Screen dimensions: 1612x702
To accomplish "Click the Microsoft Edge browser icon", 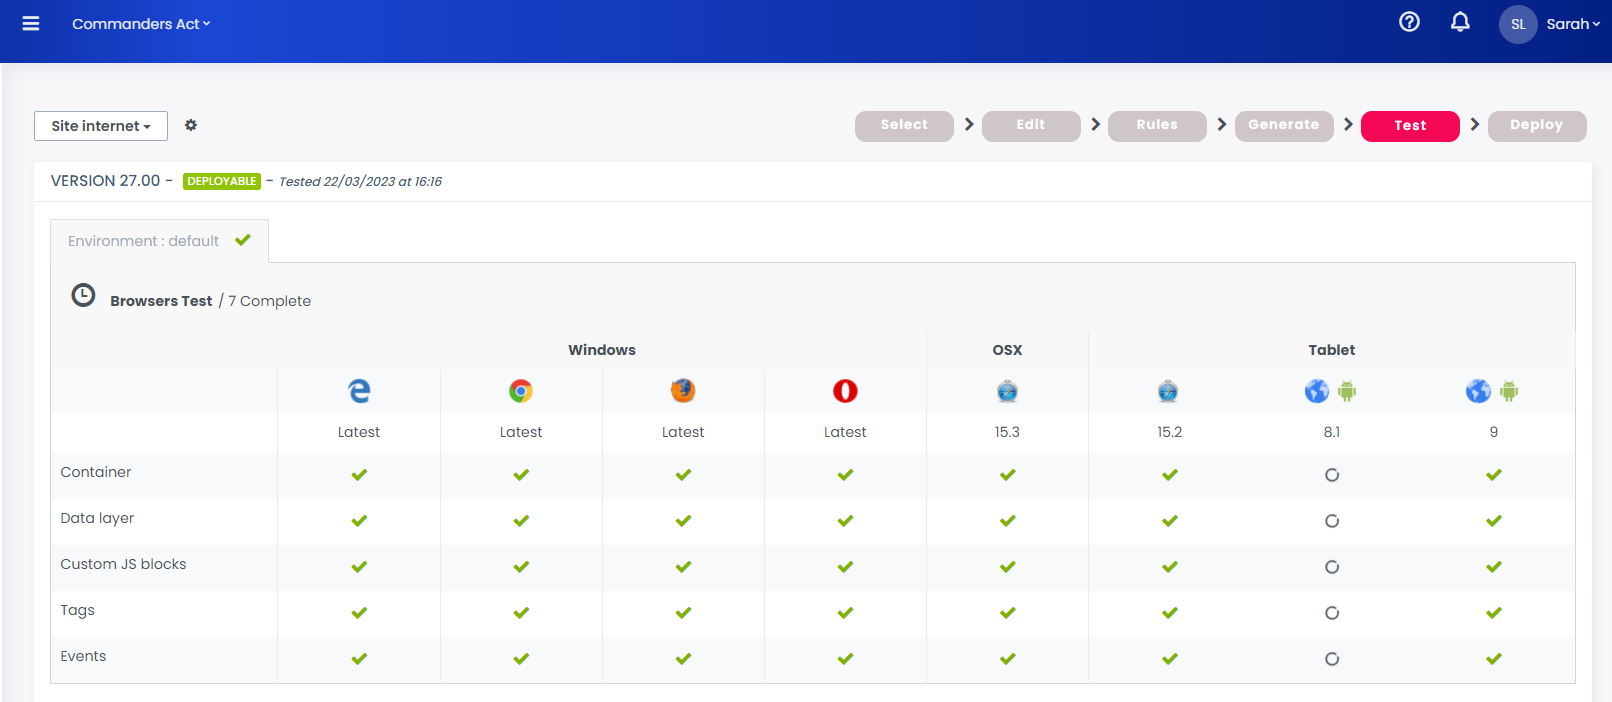I will (359, 391).
